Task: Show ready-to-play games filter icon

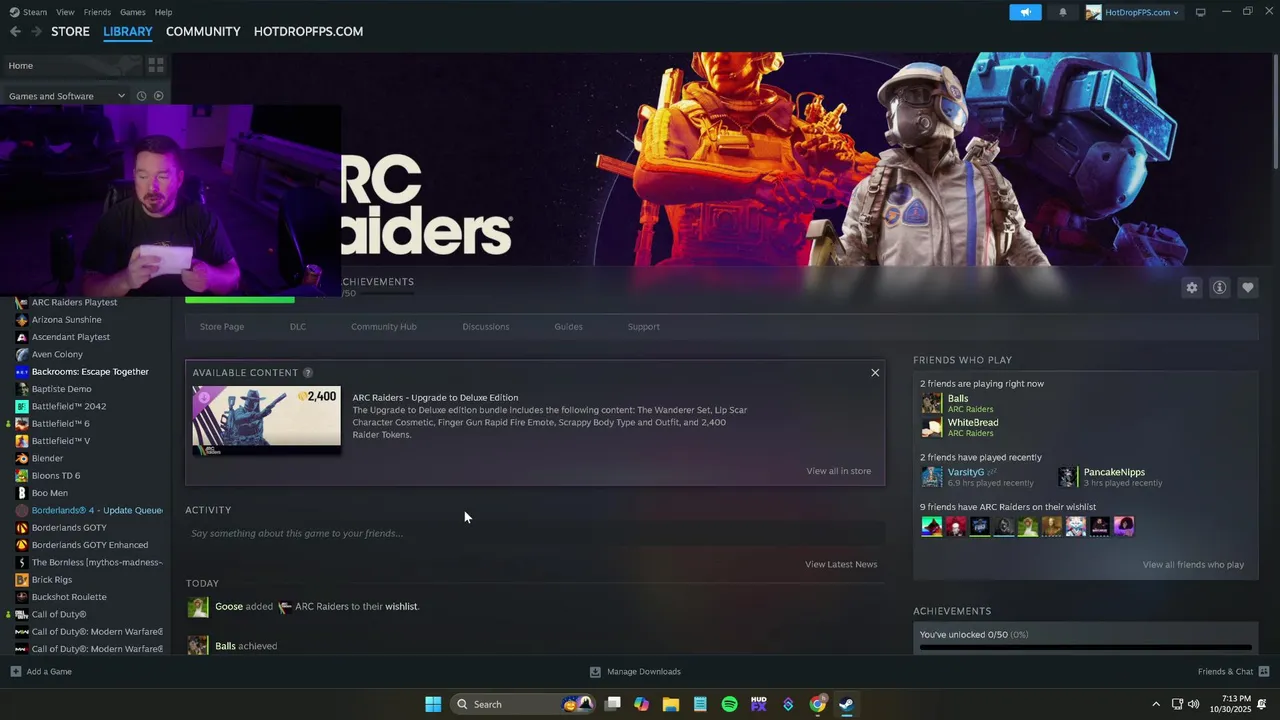Action: pos(158,96)
